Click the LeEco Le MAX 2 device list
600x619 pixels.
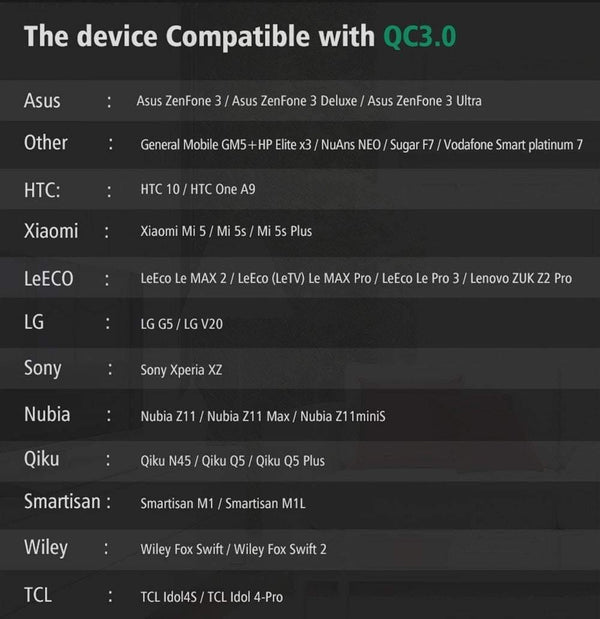[356, 278]
